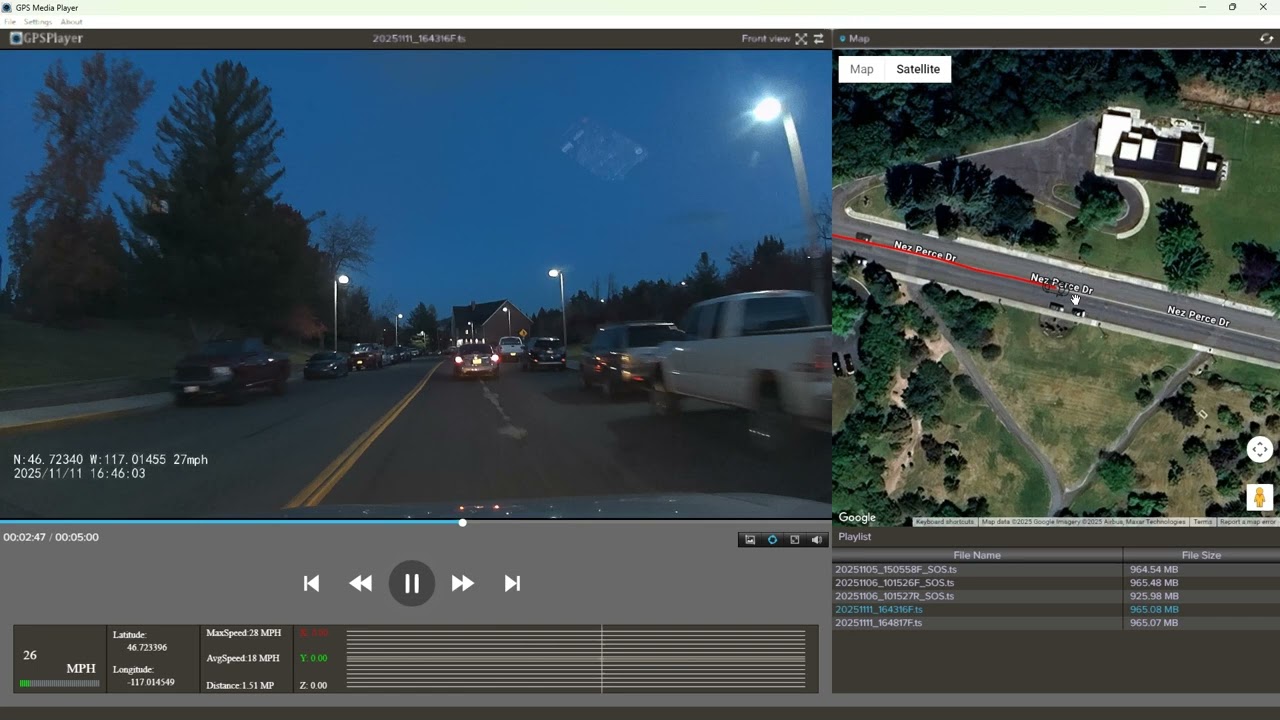Click the Longitude value -117.014549
Viewport: 1280px width, 720px height.
(x=151, y=682)
